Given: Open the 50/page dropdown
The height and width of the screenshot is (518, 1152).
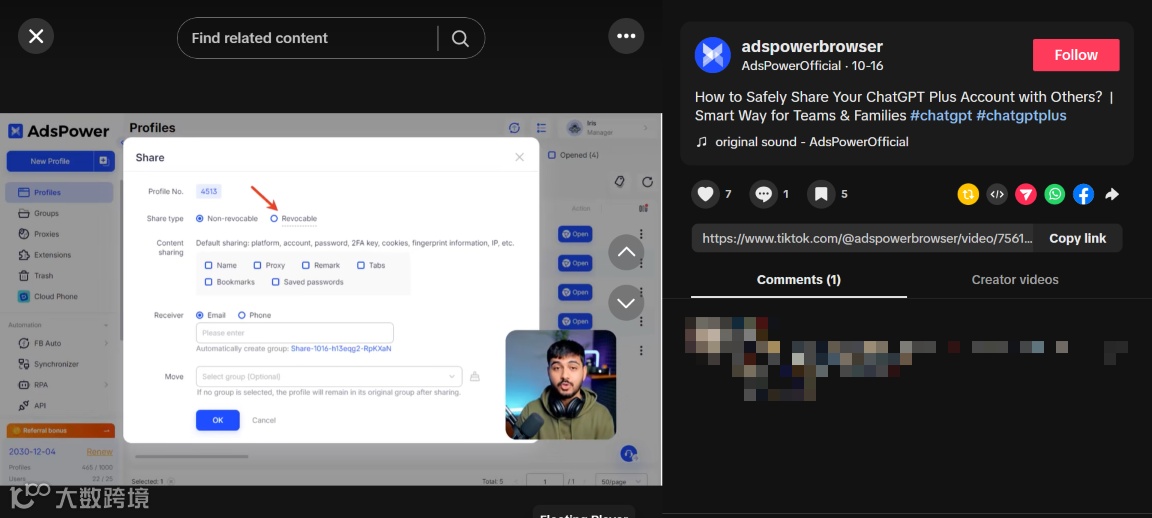Looking at the screenshot, I should pos(622,481).
